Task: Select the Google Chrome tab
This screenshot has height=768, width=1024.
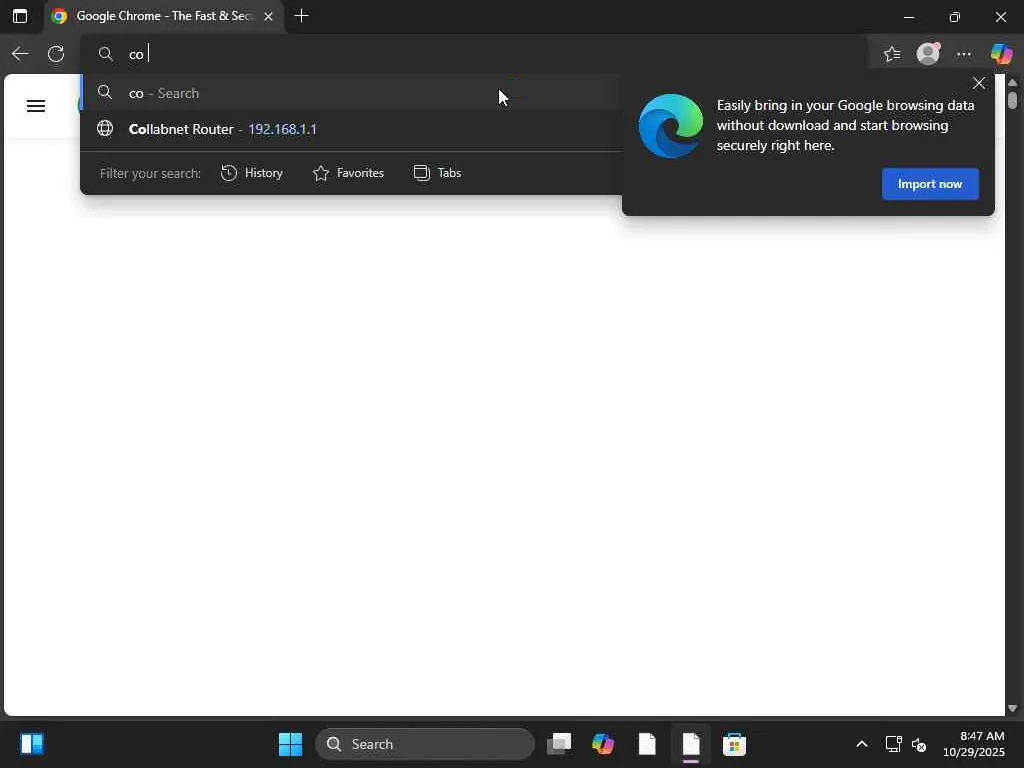Action: [163, 16]
